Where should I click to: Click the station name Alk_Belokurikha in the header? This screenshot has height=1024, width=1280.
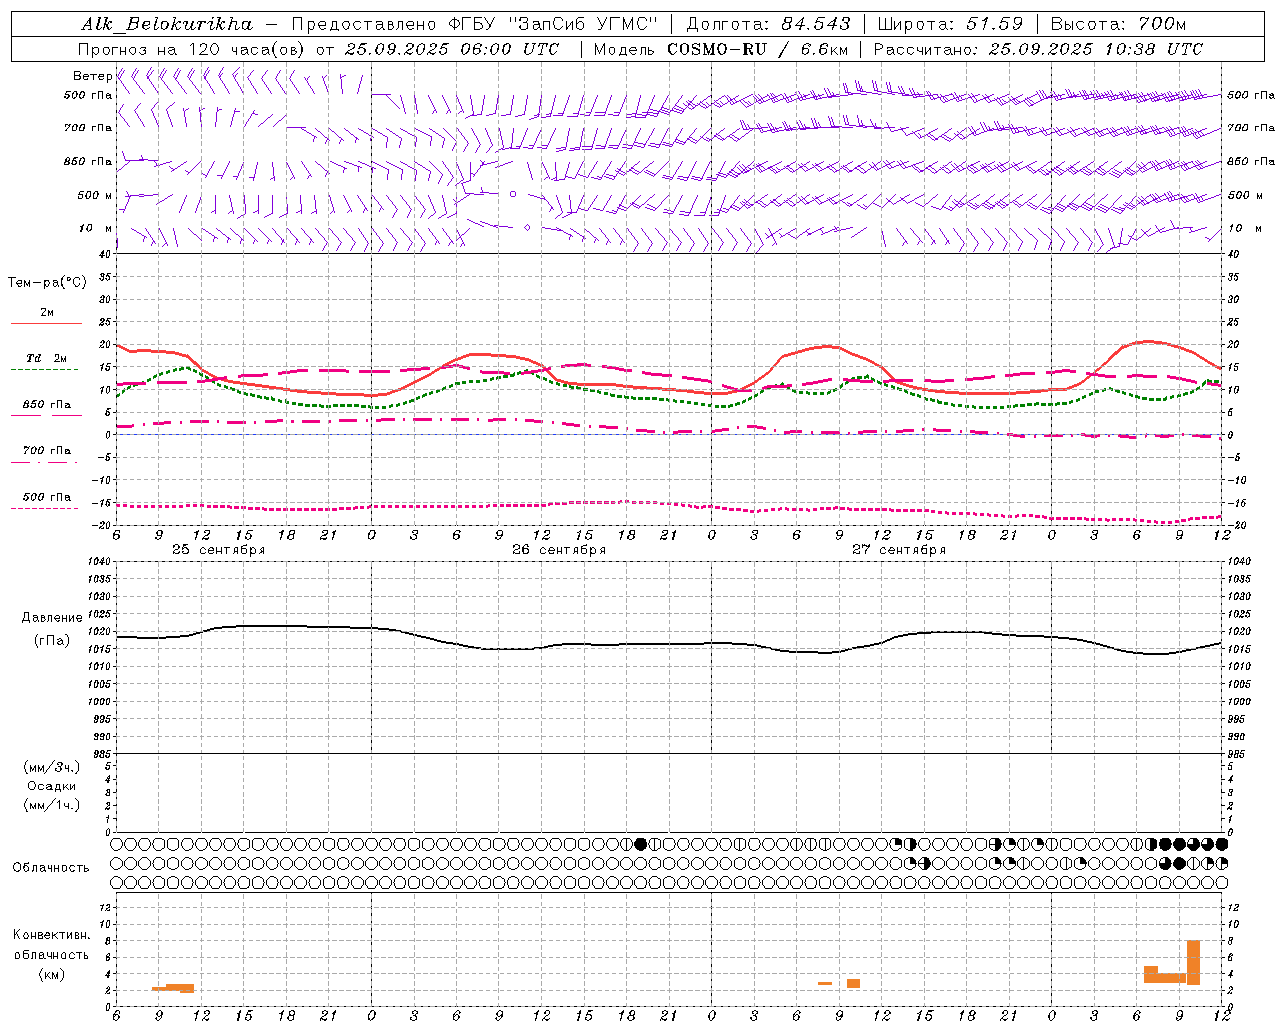(x=167, y=24)
